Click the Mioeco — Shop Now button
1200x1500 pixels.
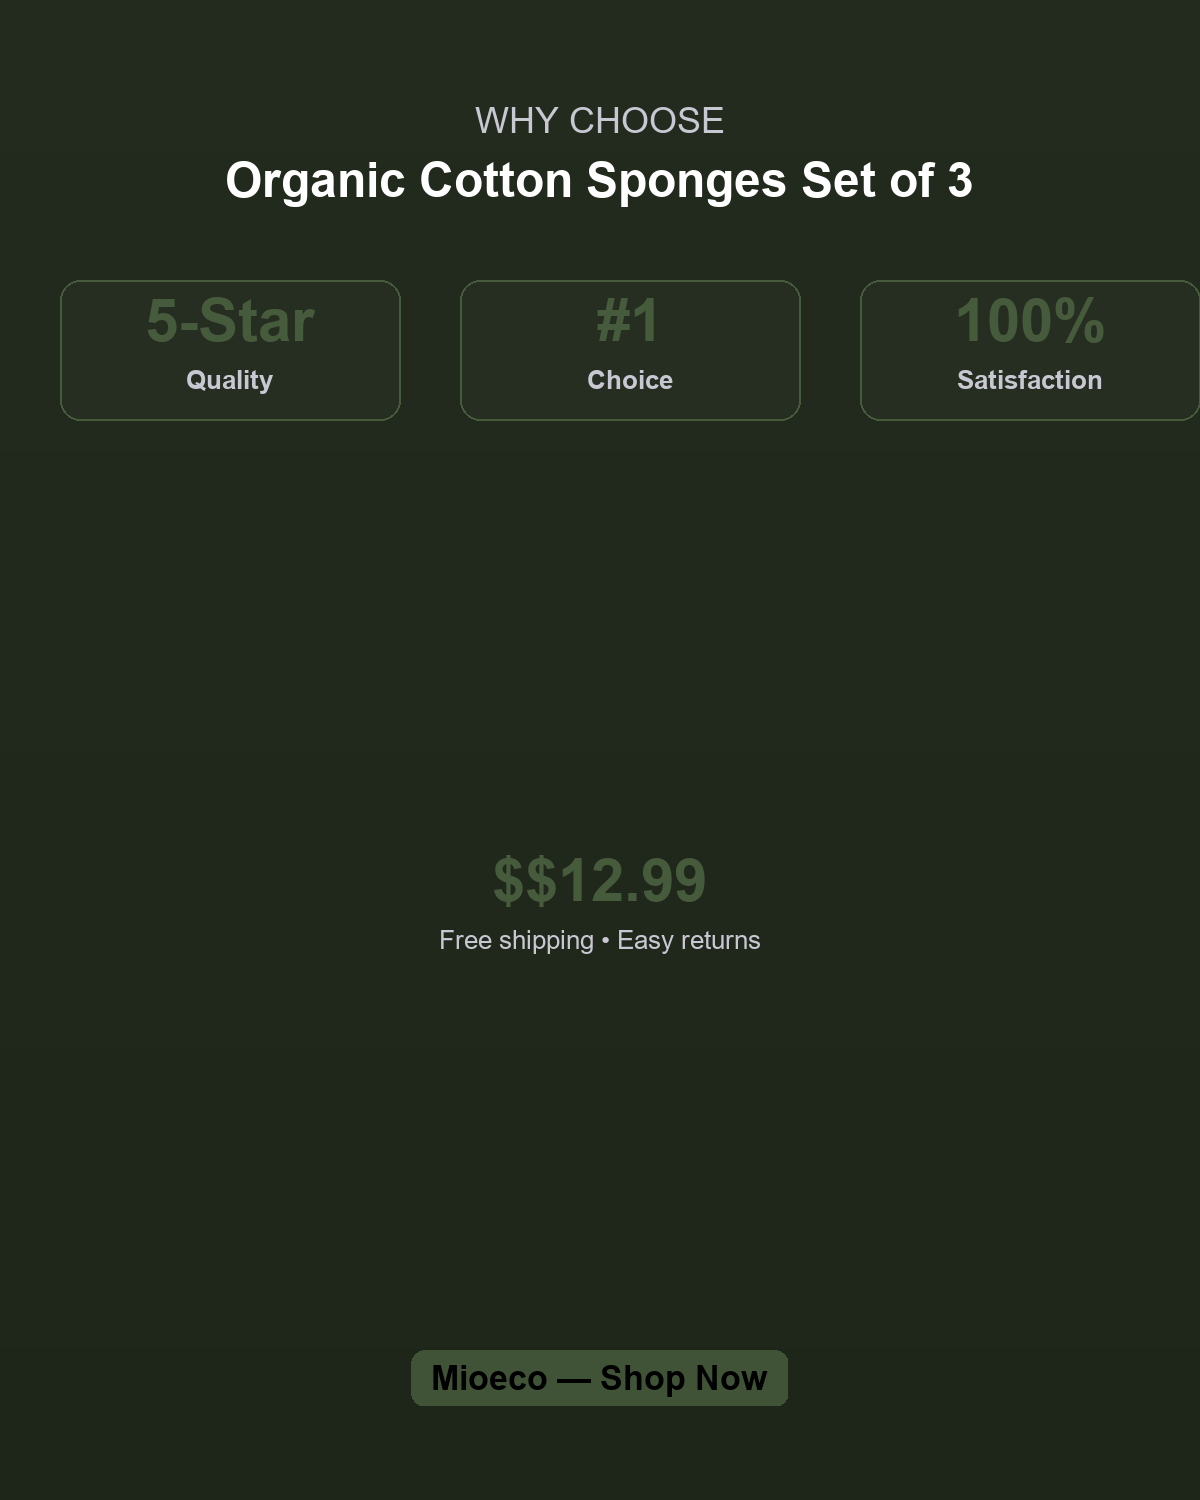(x=599, y=1378)
